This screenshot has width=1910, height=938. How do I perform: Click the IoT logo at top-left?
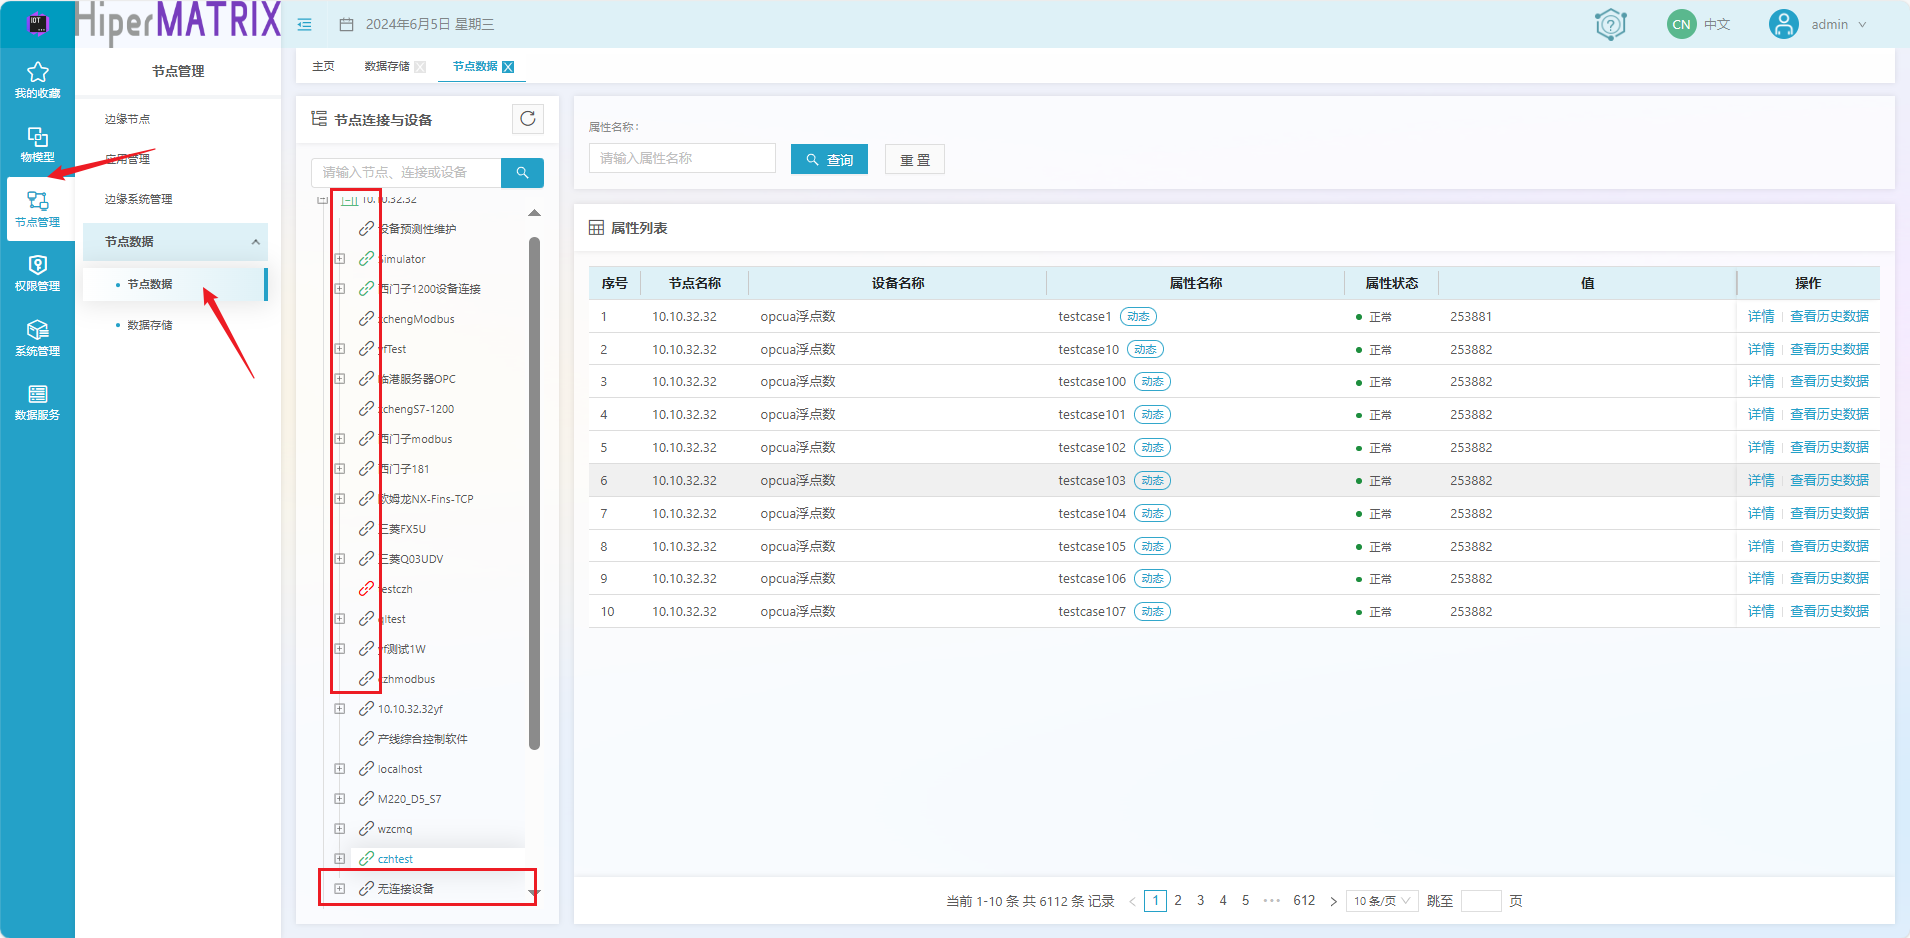tap(37, 23)
